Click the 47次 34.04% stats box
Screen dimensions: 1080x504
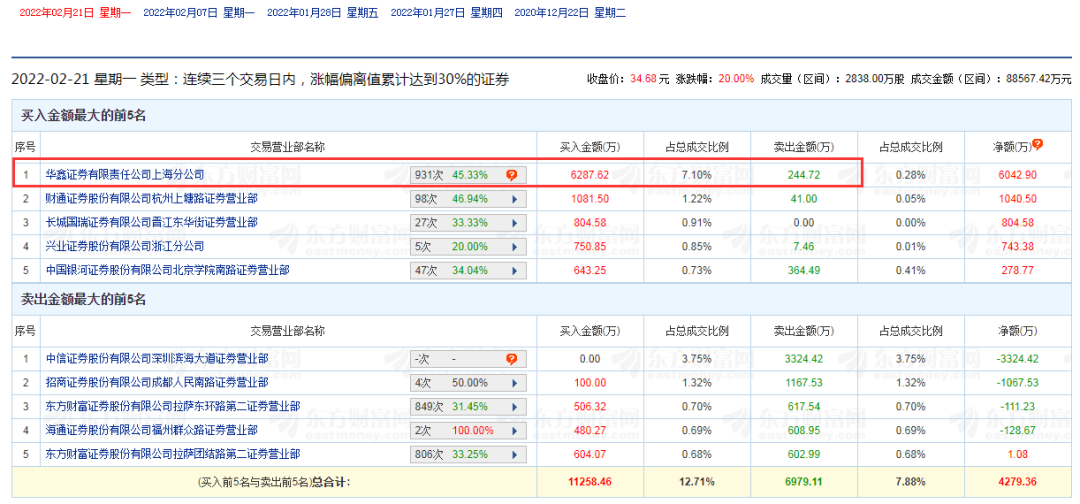(468, 270)
